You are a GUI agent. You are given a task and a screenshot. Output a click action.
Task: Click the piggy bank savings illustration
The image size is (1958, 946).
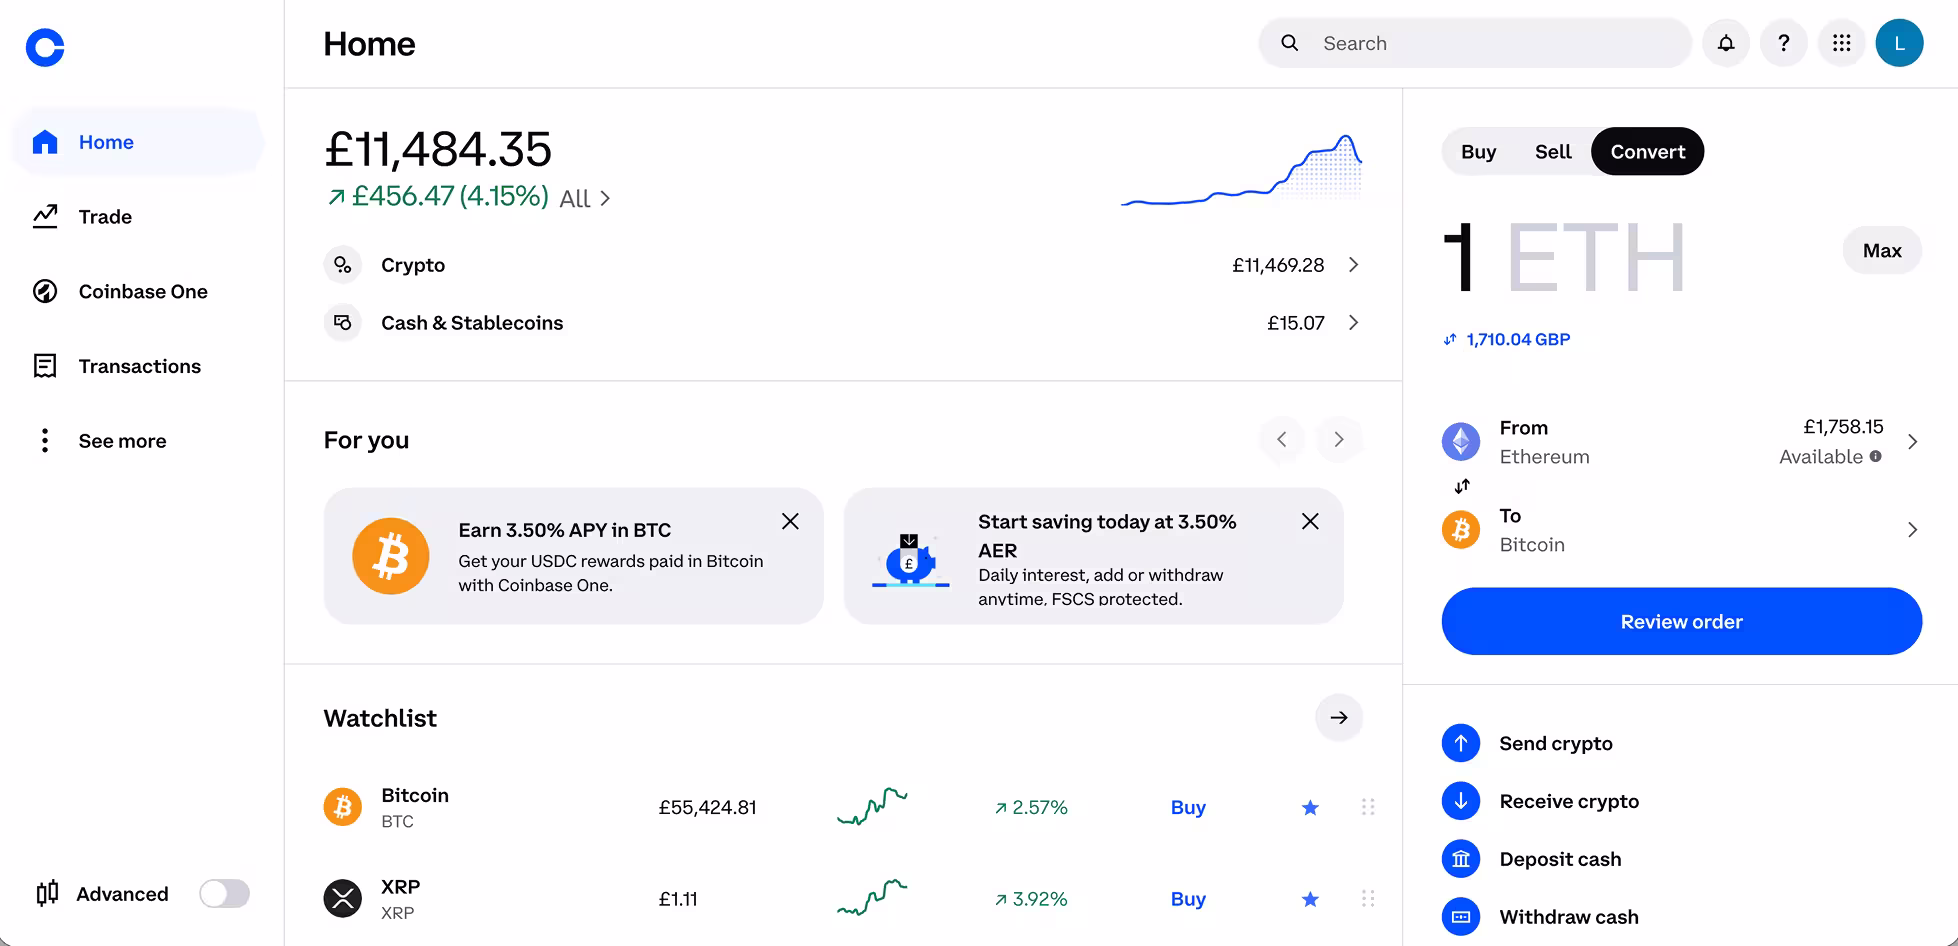(911, 560)
